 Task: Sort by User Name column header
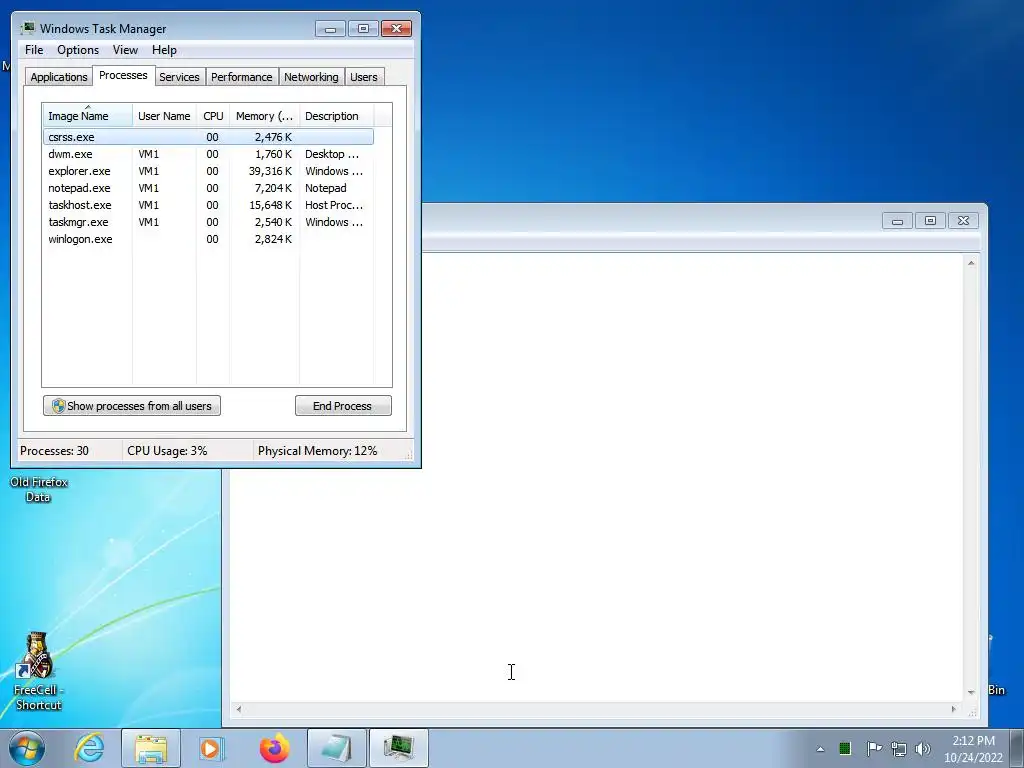(164, 116)
